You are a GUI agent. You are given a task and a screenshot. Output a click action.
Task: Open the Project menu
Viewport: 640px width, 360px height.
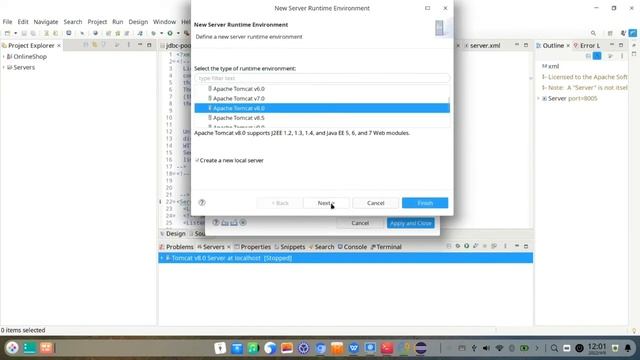click(97, 22)
